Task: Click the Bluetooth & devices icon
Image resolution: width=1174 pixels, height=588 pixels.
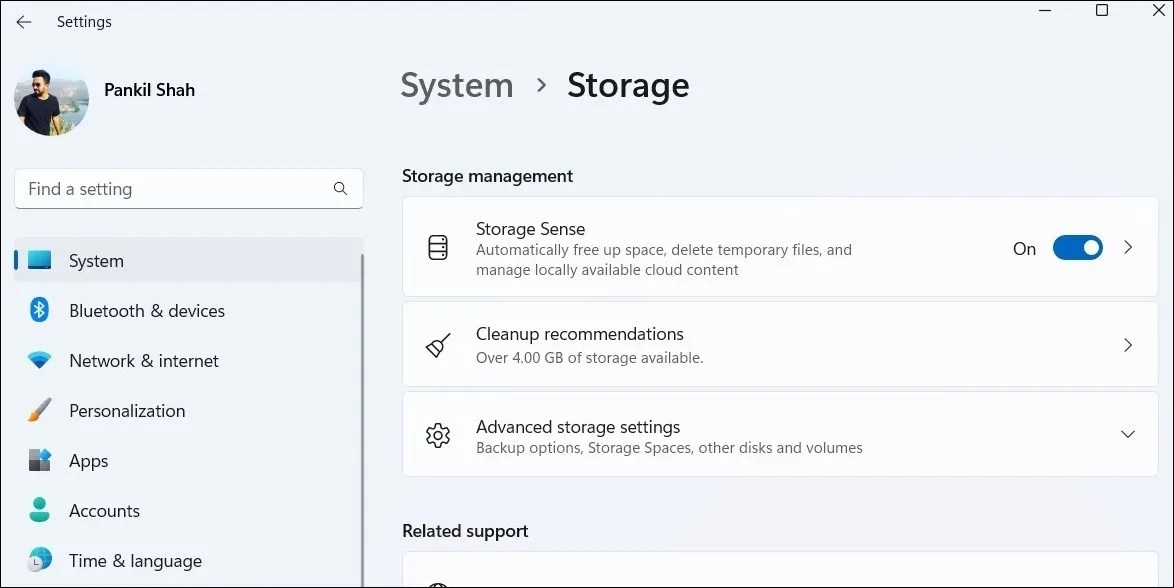Action: (x=38, y=310)
